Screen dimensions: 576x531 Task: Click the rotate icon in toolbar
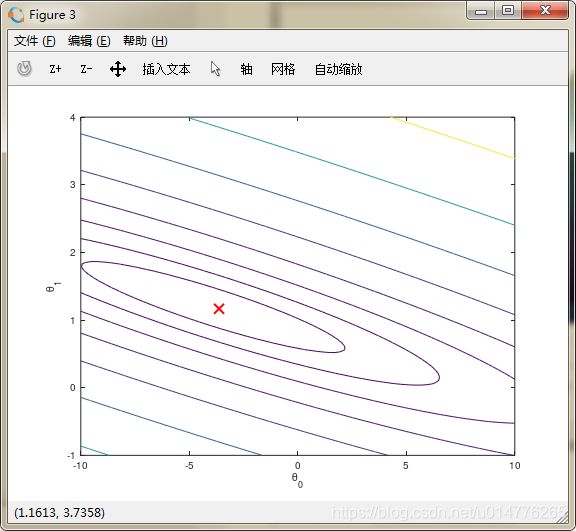pyautogui.click(x=24, y=69)
